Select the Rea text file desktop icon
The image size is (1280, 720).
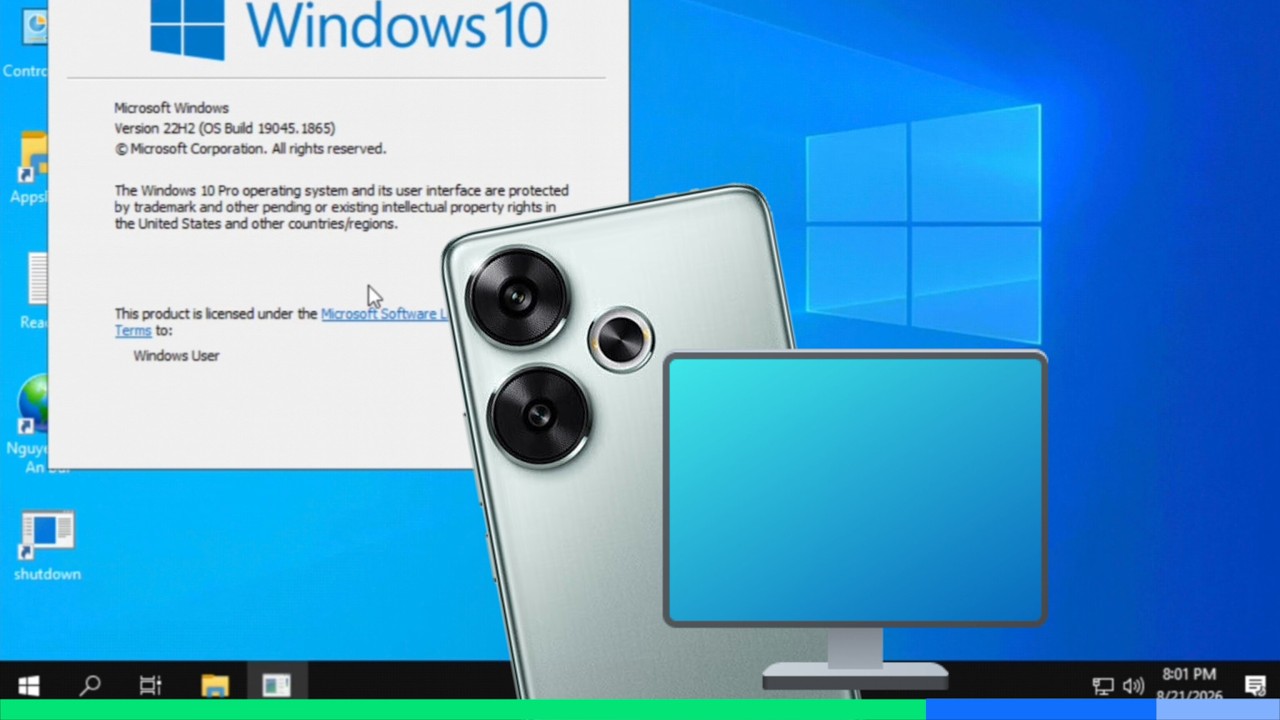pyautogui.click(x=34, y=292)
